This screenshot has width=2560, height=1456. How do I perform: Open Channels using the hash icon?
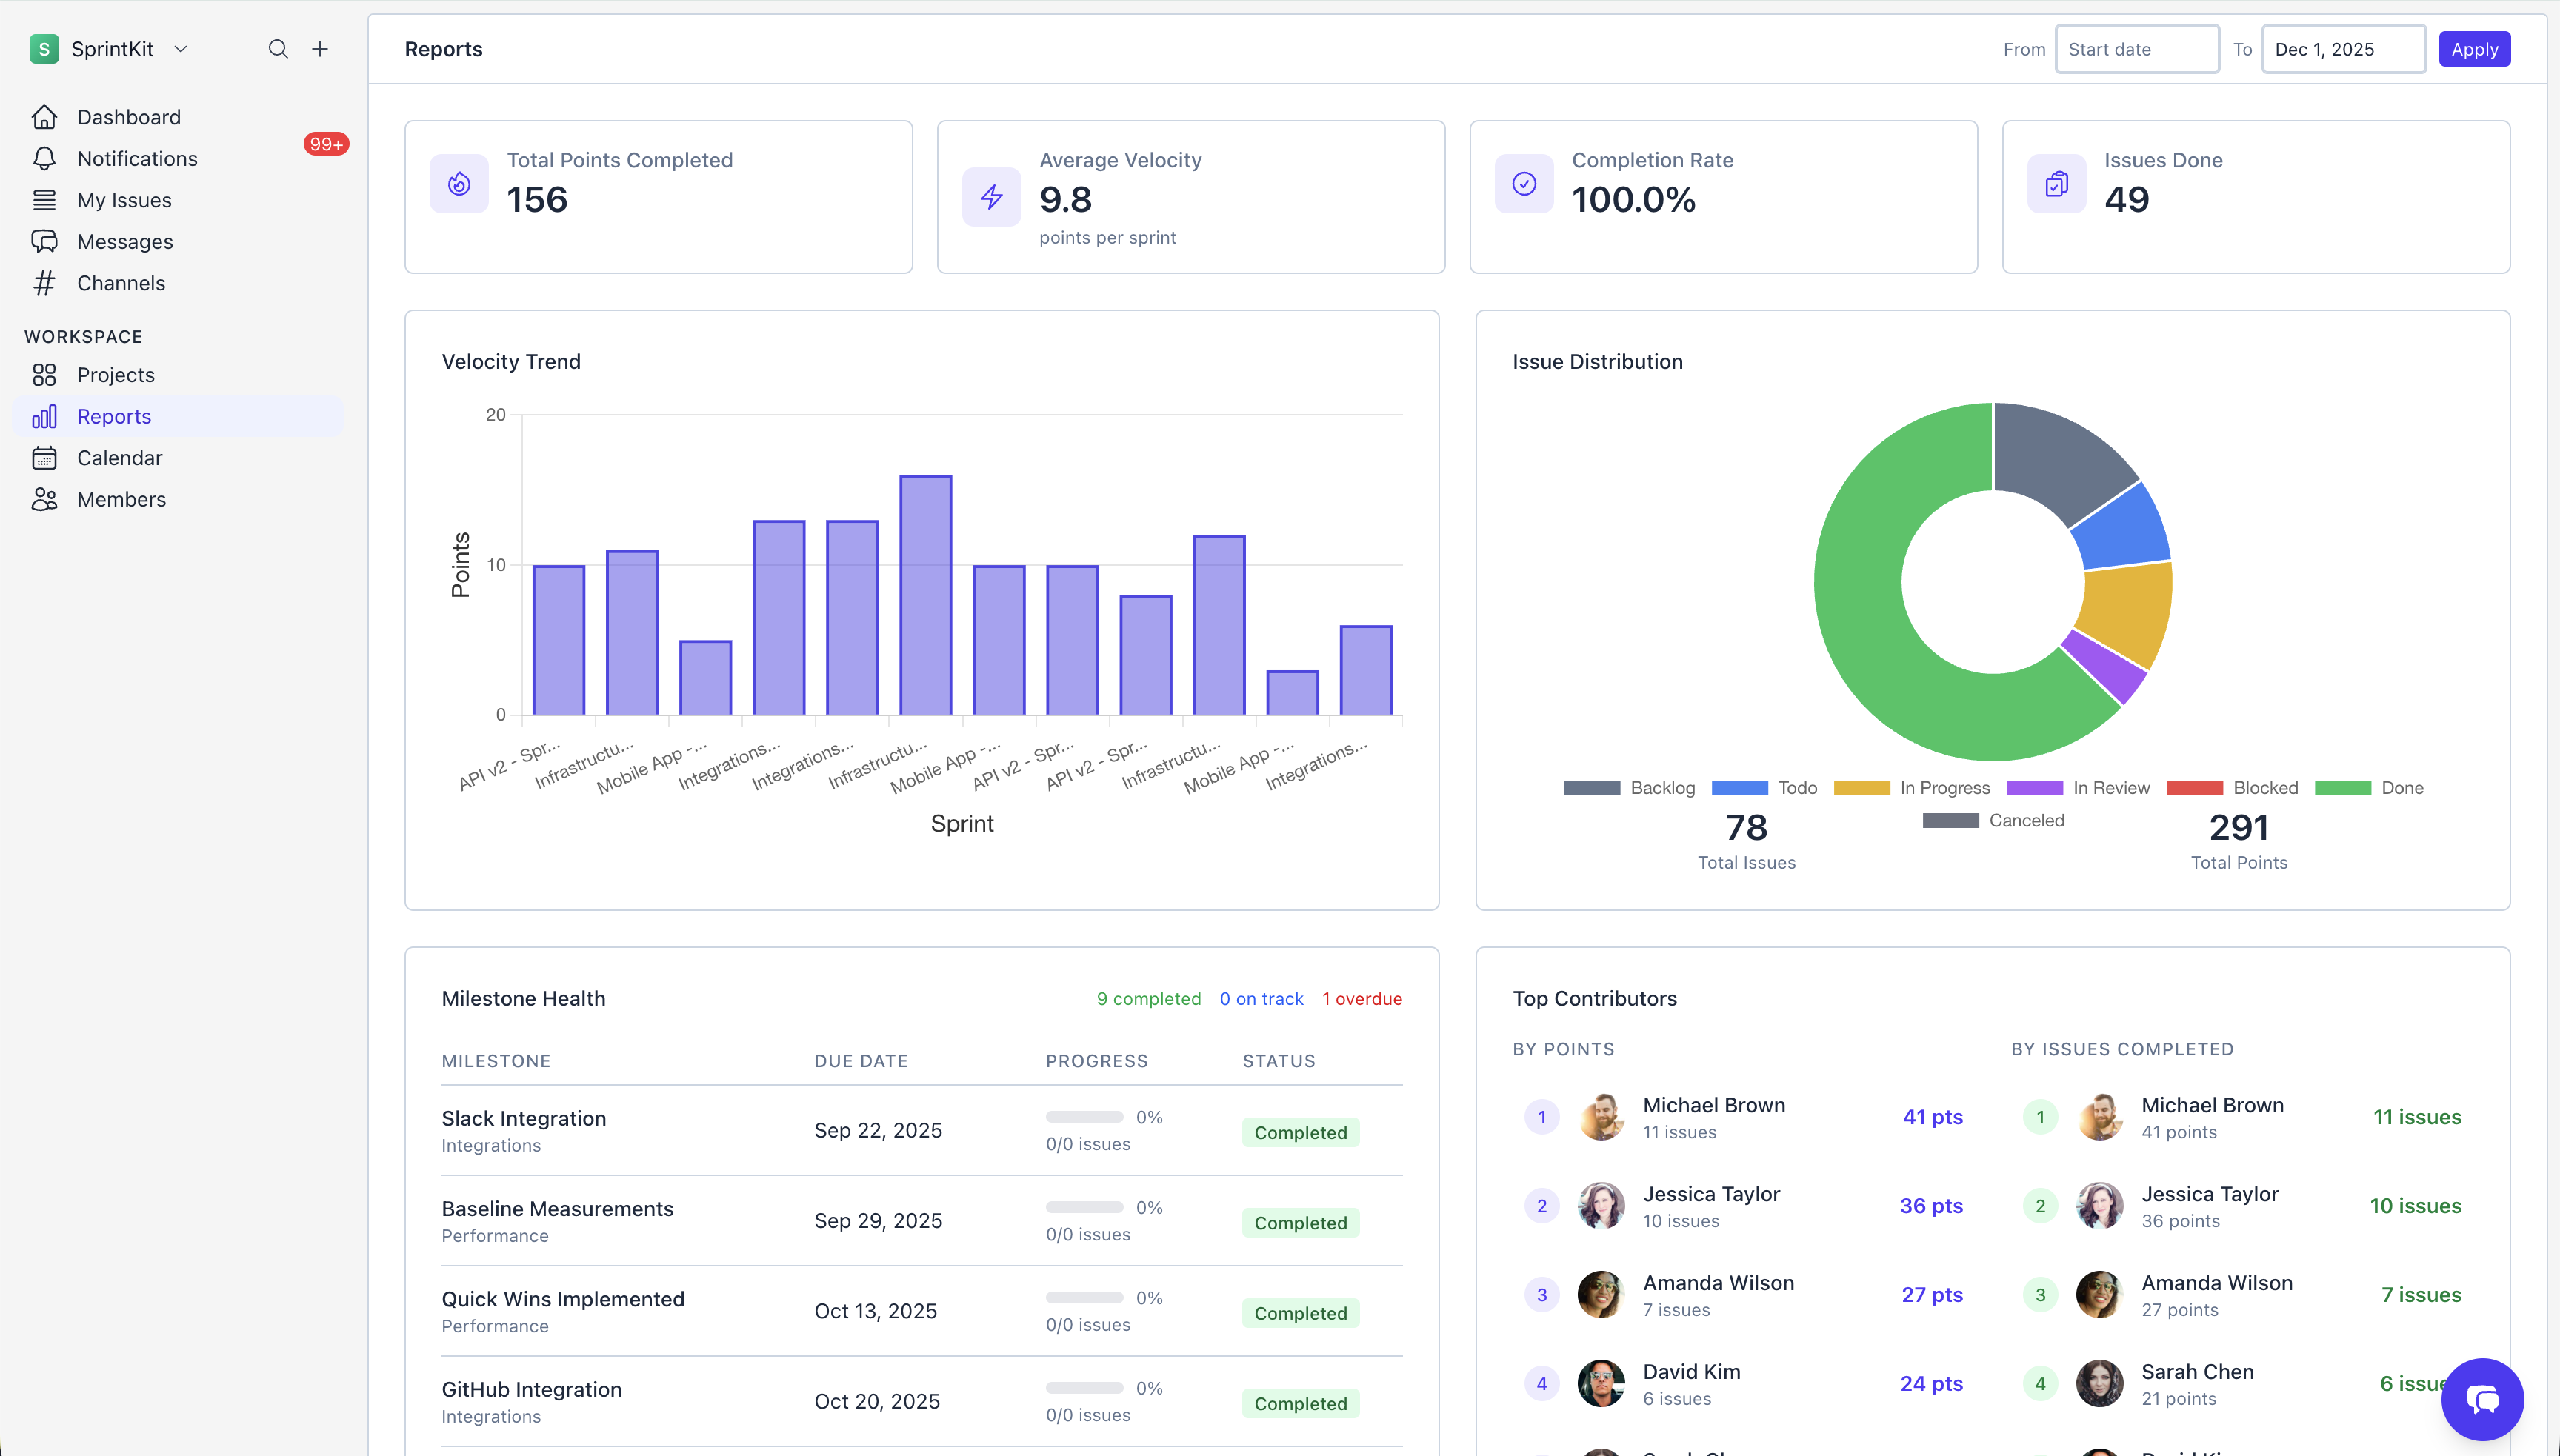point(45,283)
